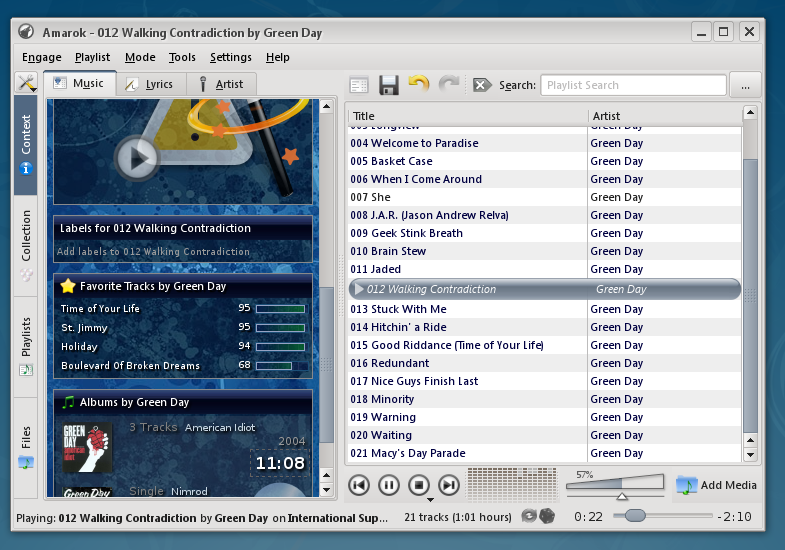
Task: Select track 015 Good Riddance
Action: pos(545,345)
